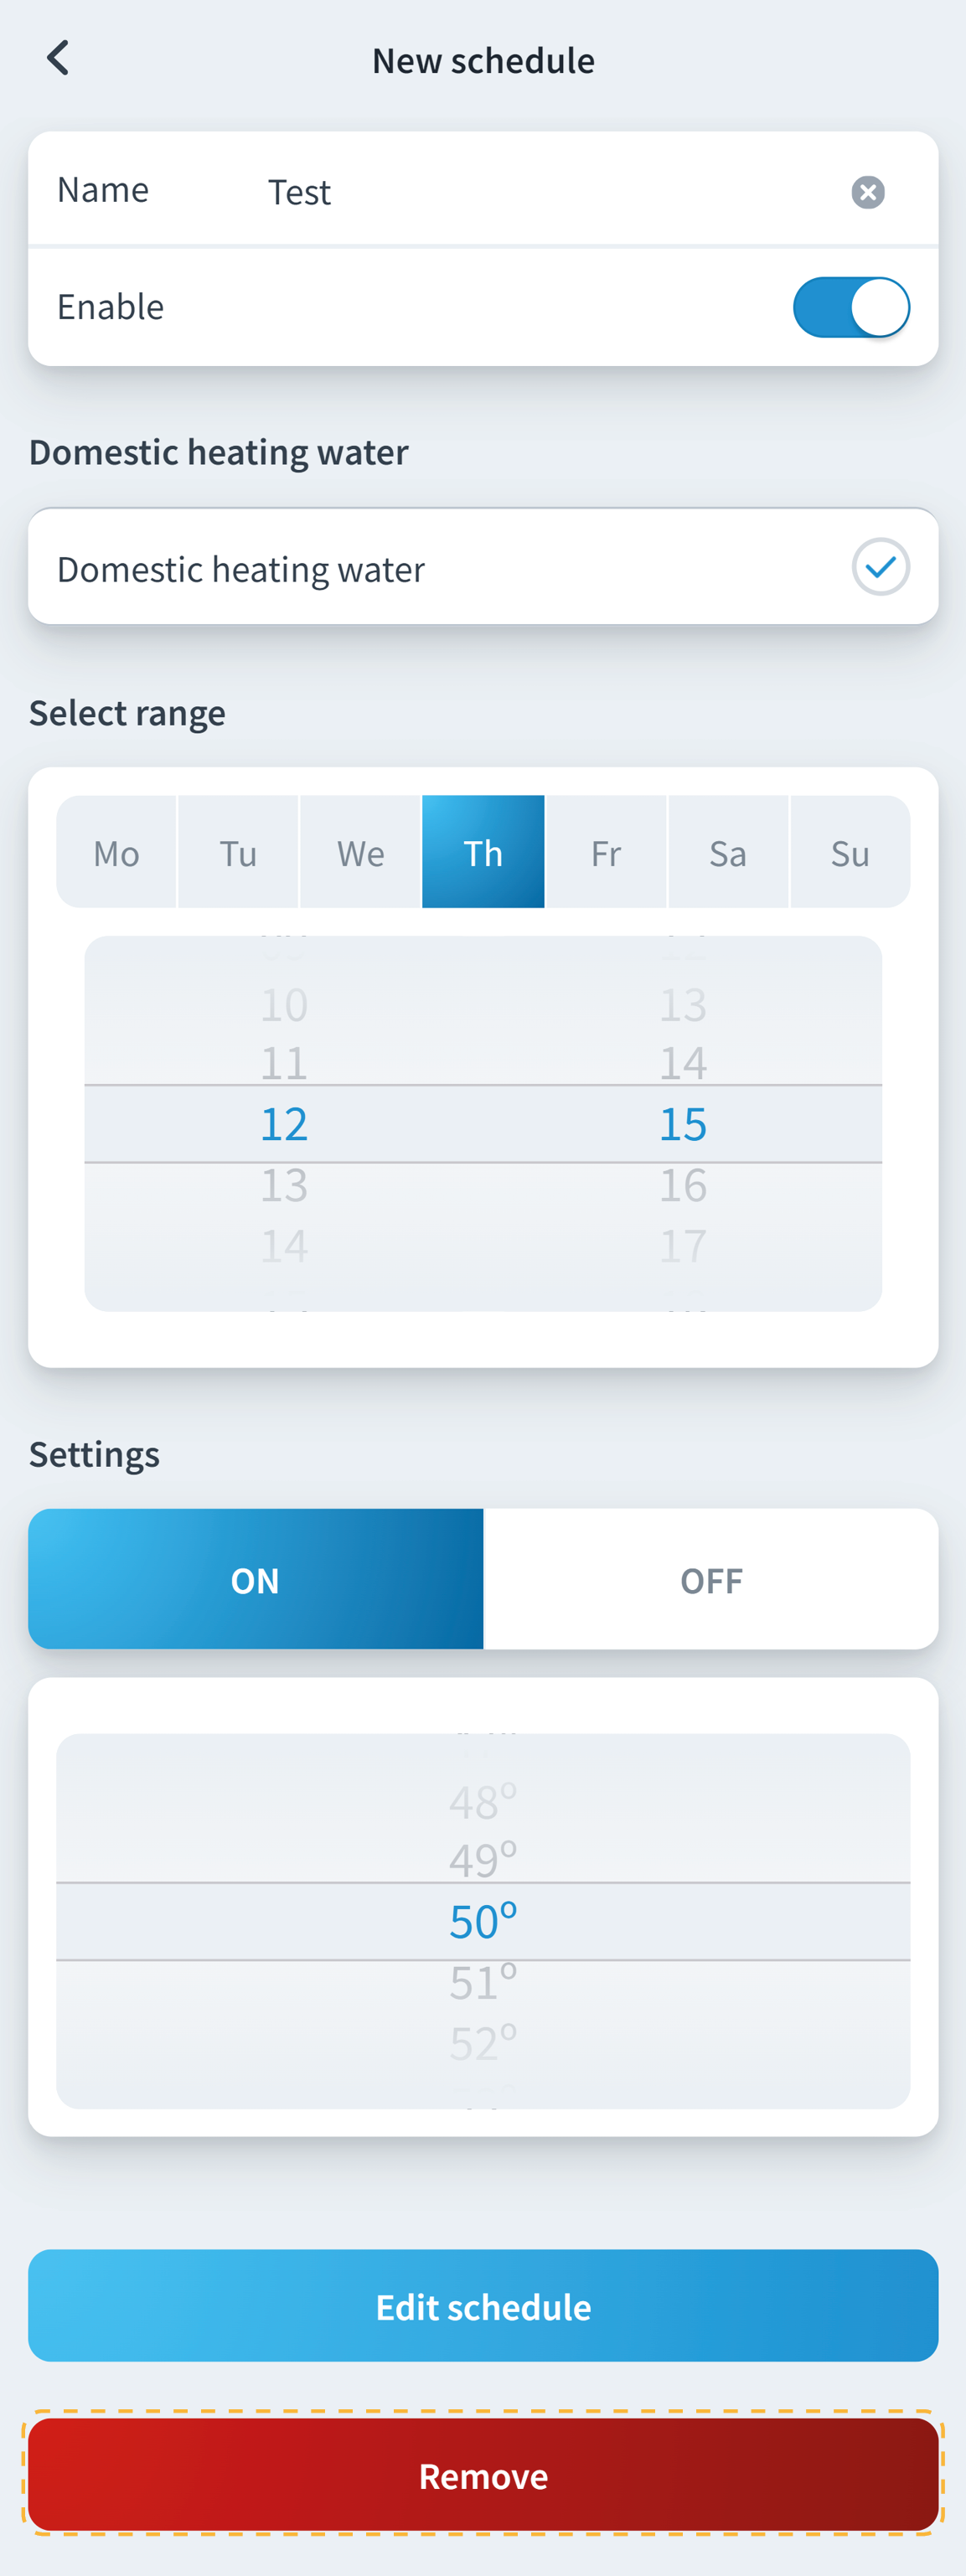
Task: Switch the setting to OFF
Action: [711, 1579]
